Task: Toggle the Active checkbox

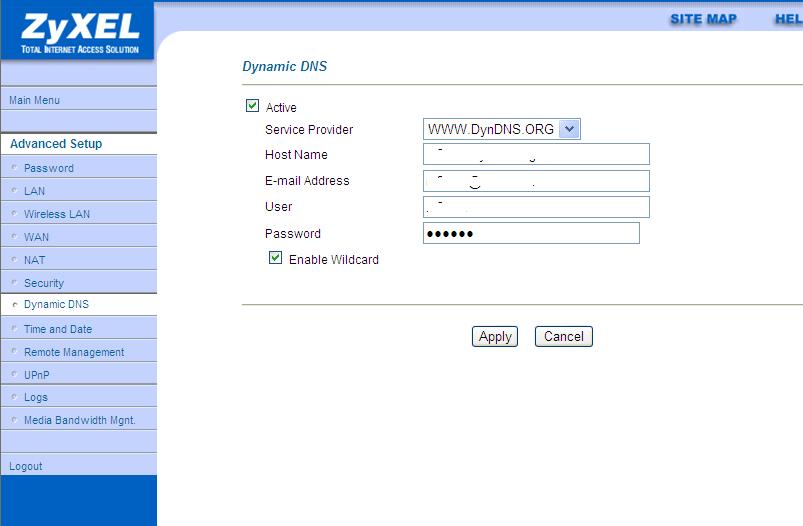Action: click(x=252, y=106)
